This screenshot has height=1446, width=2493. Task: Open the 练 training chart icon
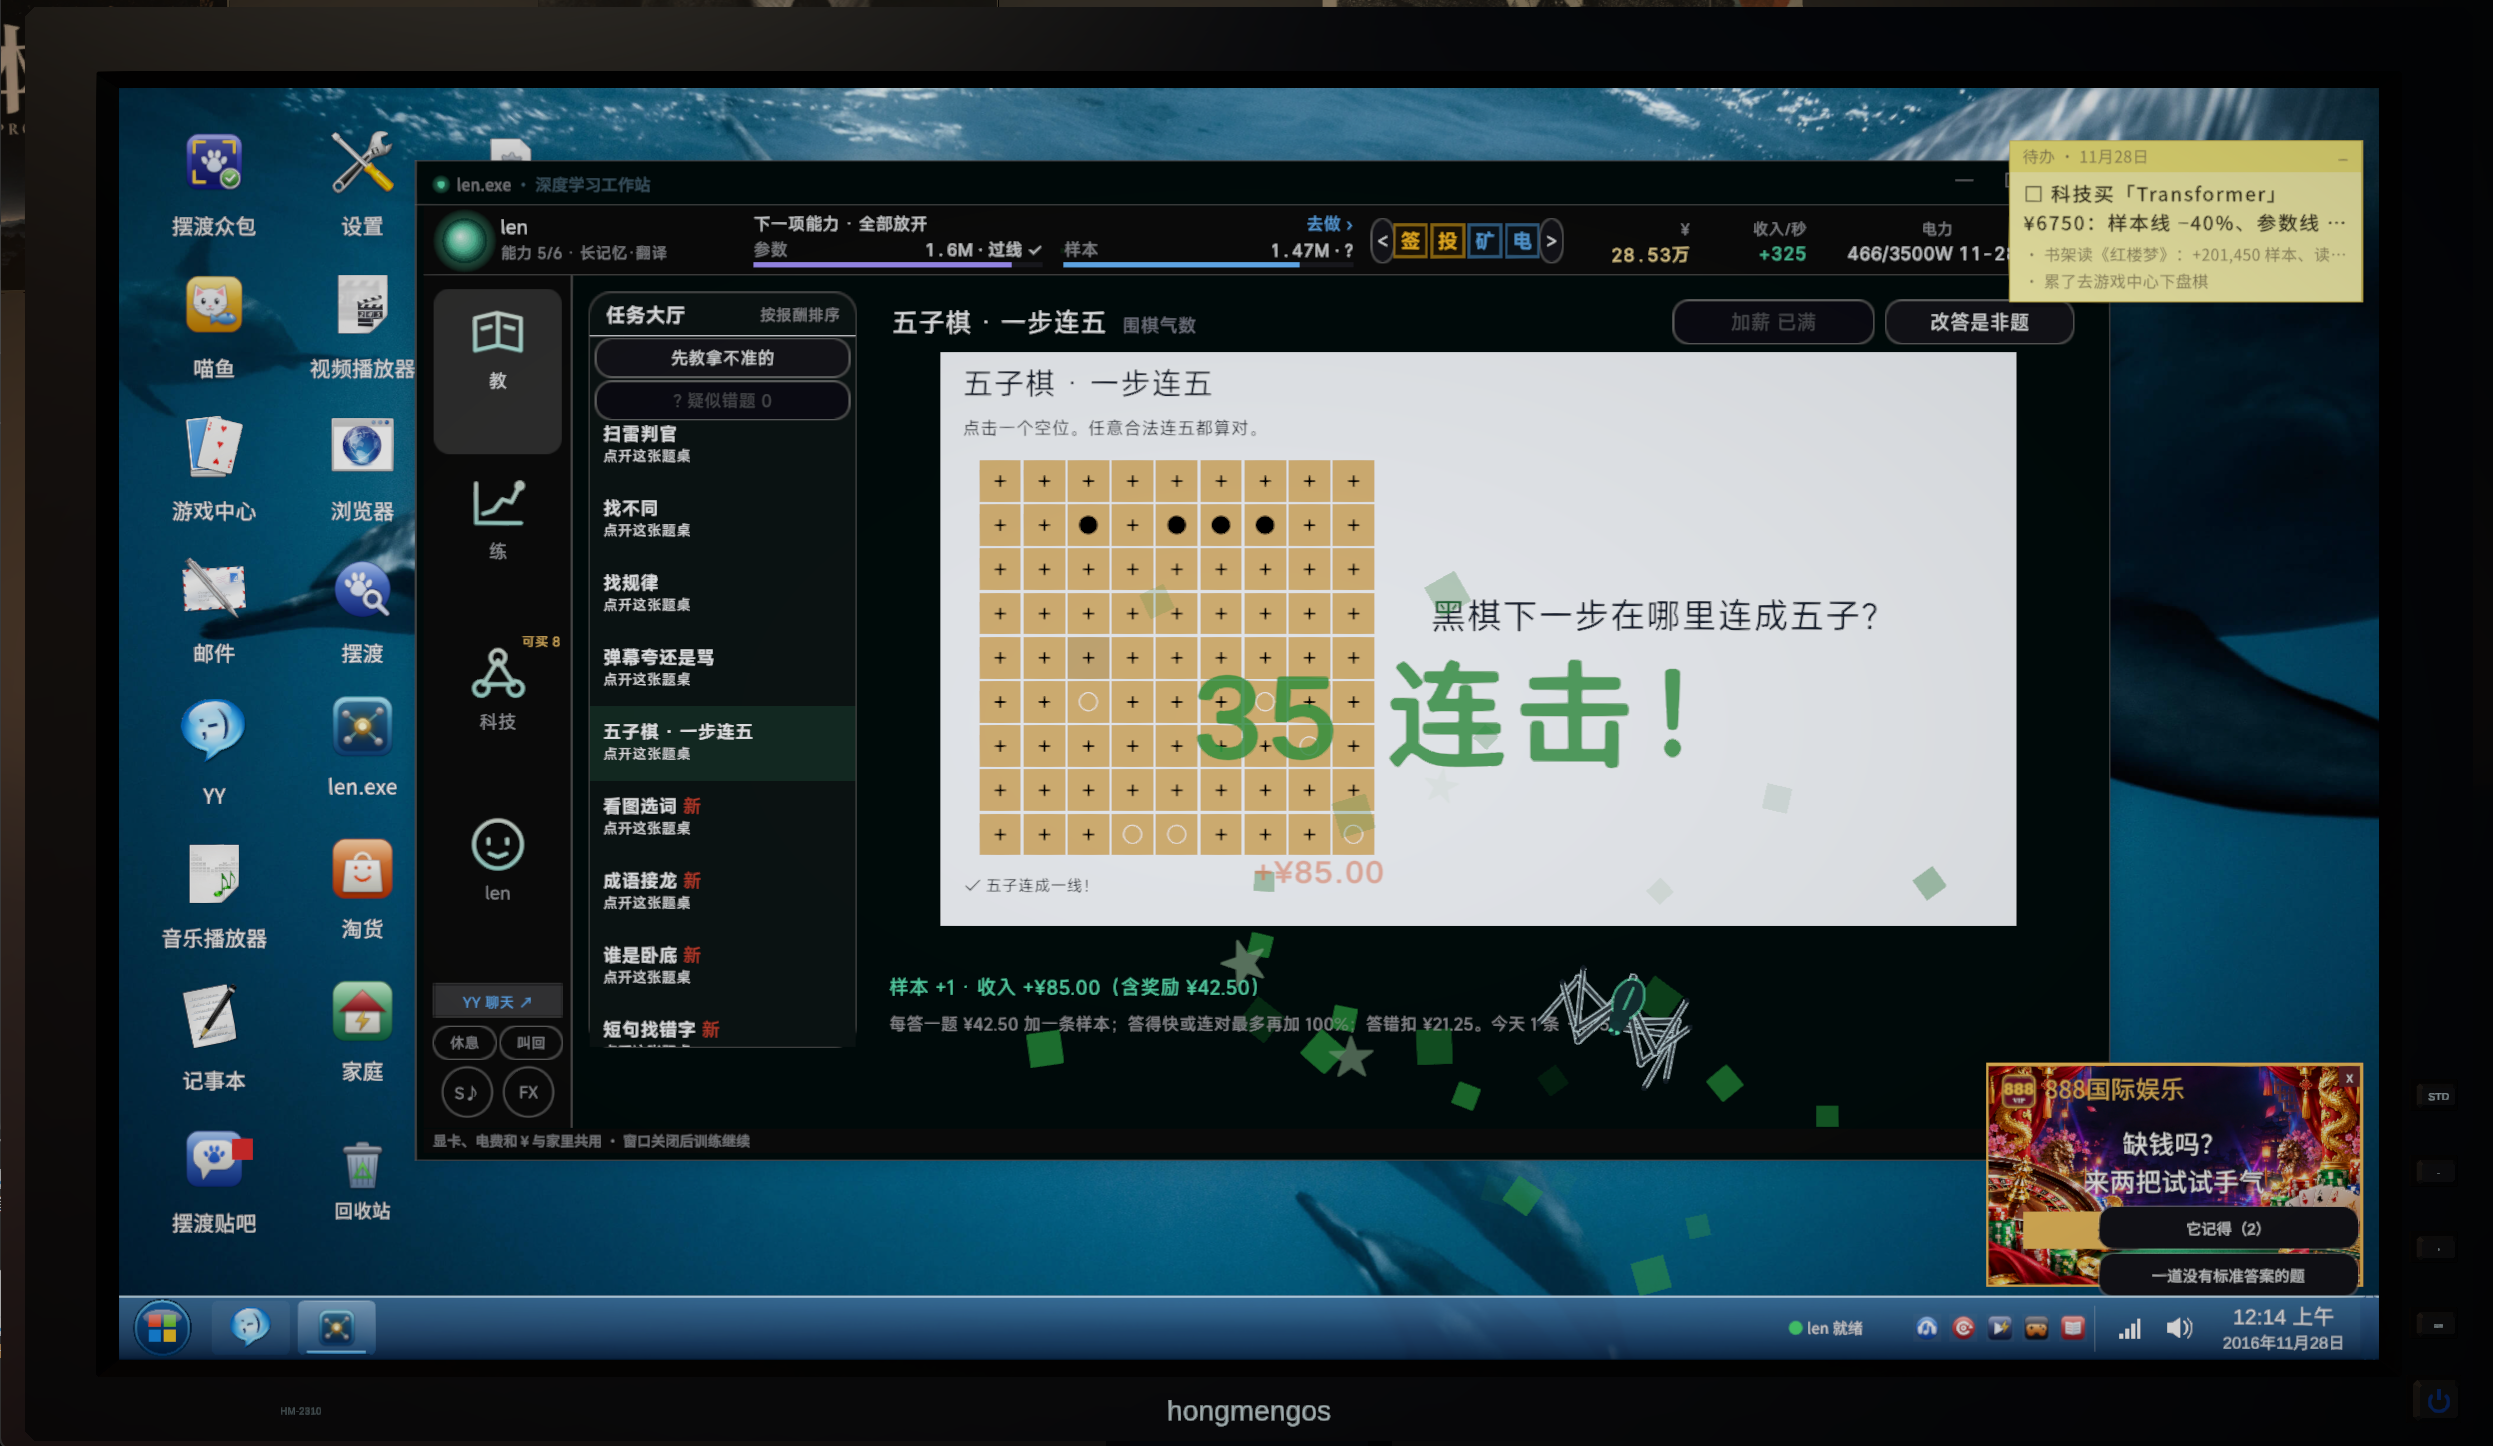tap(497, 520)
